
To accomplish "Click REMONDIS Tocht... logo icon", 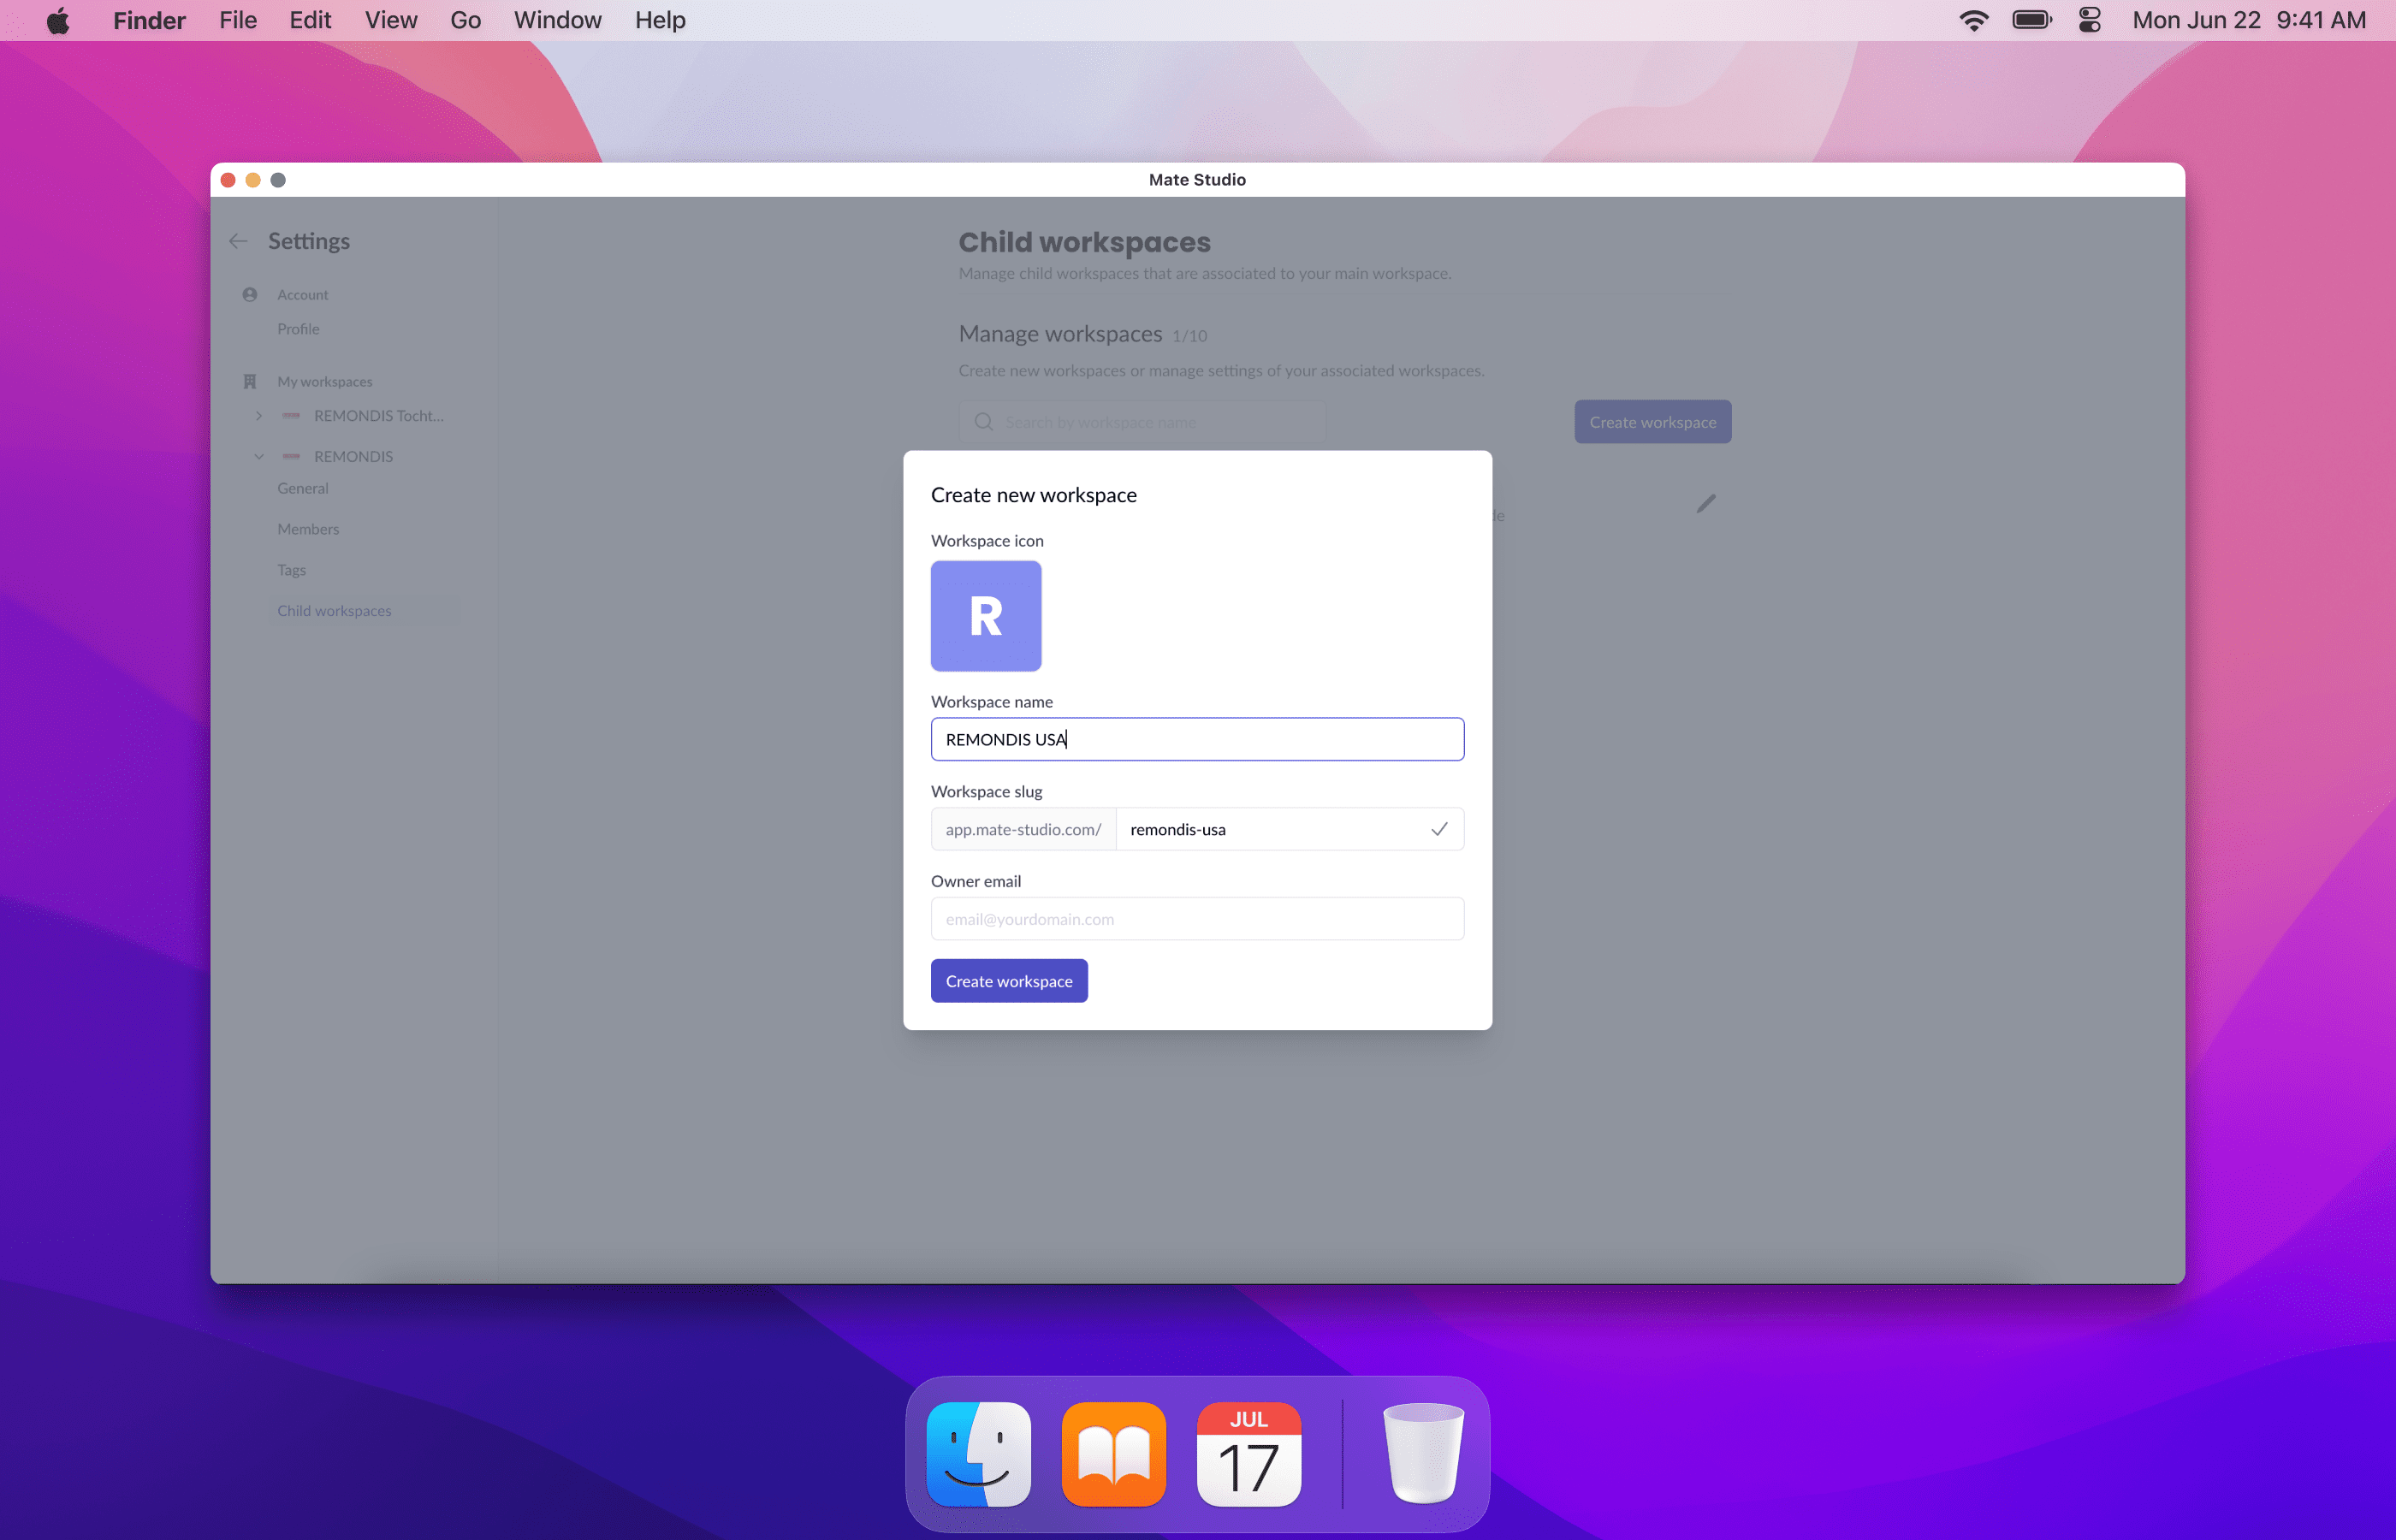I will pos(291,415).
